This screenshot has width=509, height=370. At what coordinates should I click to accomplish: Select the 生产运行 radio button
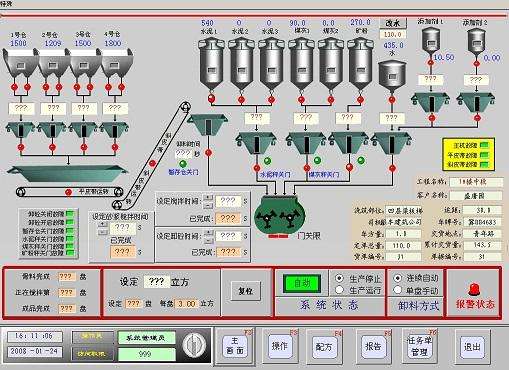tap(339, 290)
